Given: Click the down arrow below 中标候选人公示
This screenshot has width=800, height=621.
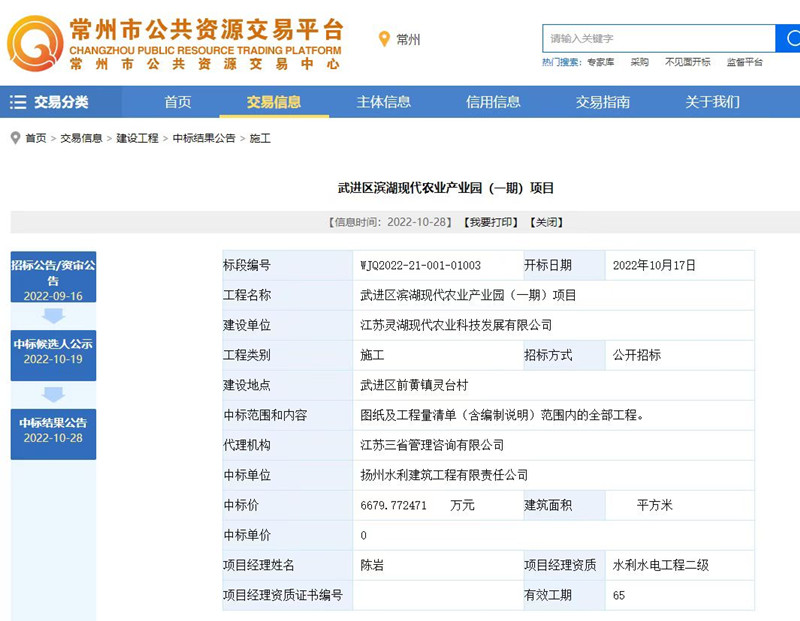Looking at the screenshot, I should tap(53, 395).
